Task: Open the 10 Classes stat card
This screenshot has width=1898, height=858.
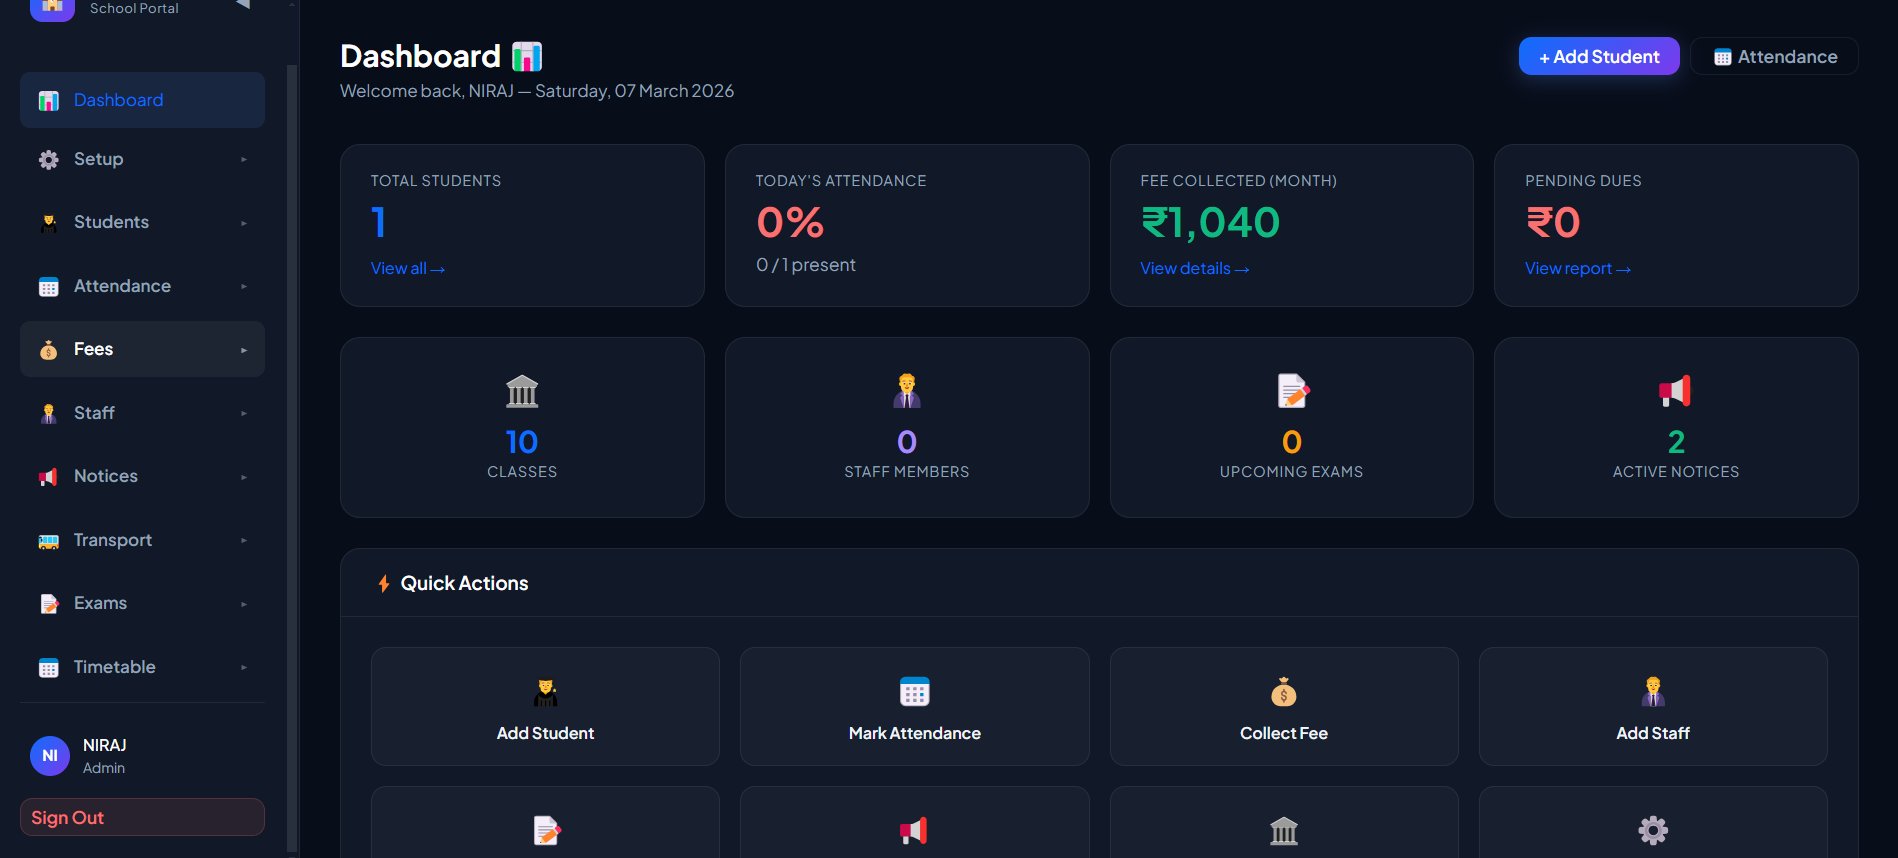Action: tap(522, 427)
